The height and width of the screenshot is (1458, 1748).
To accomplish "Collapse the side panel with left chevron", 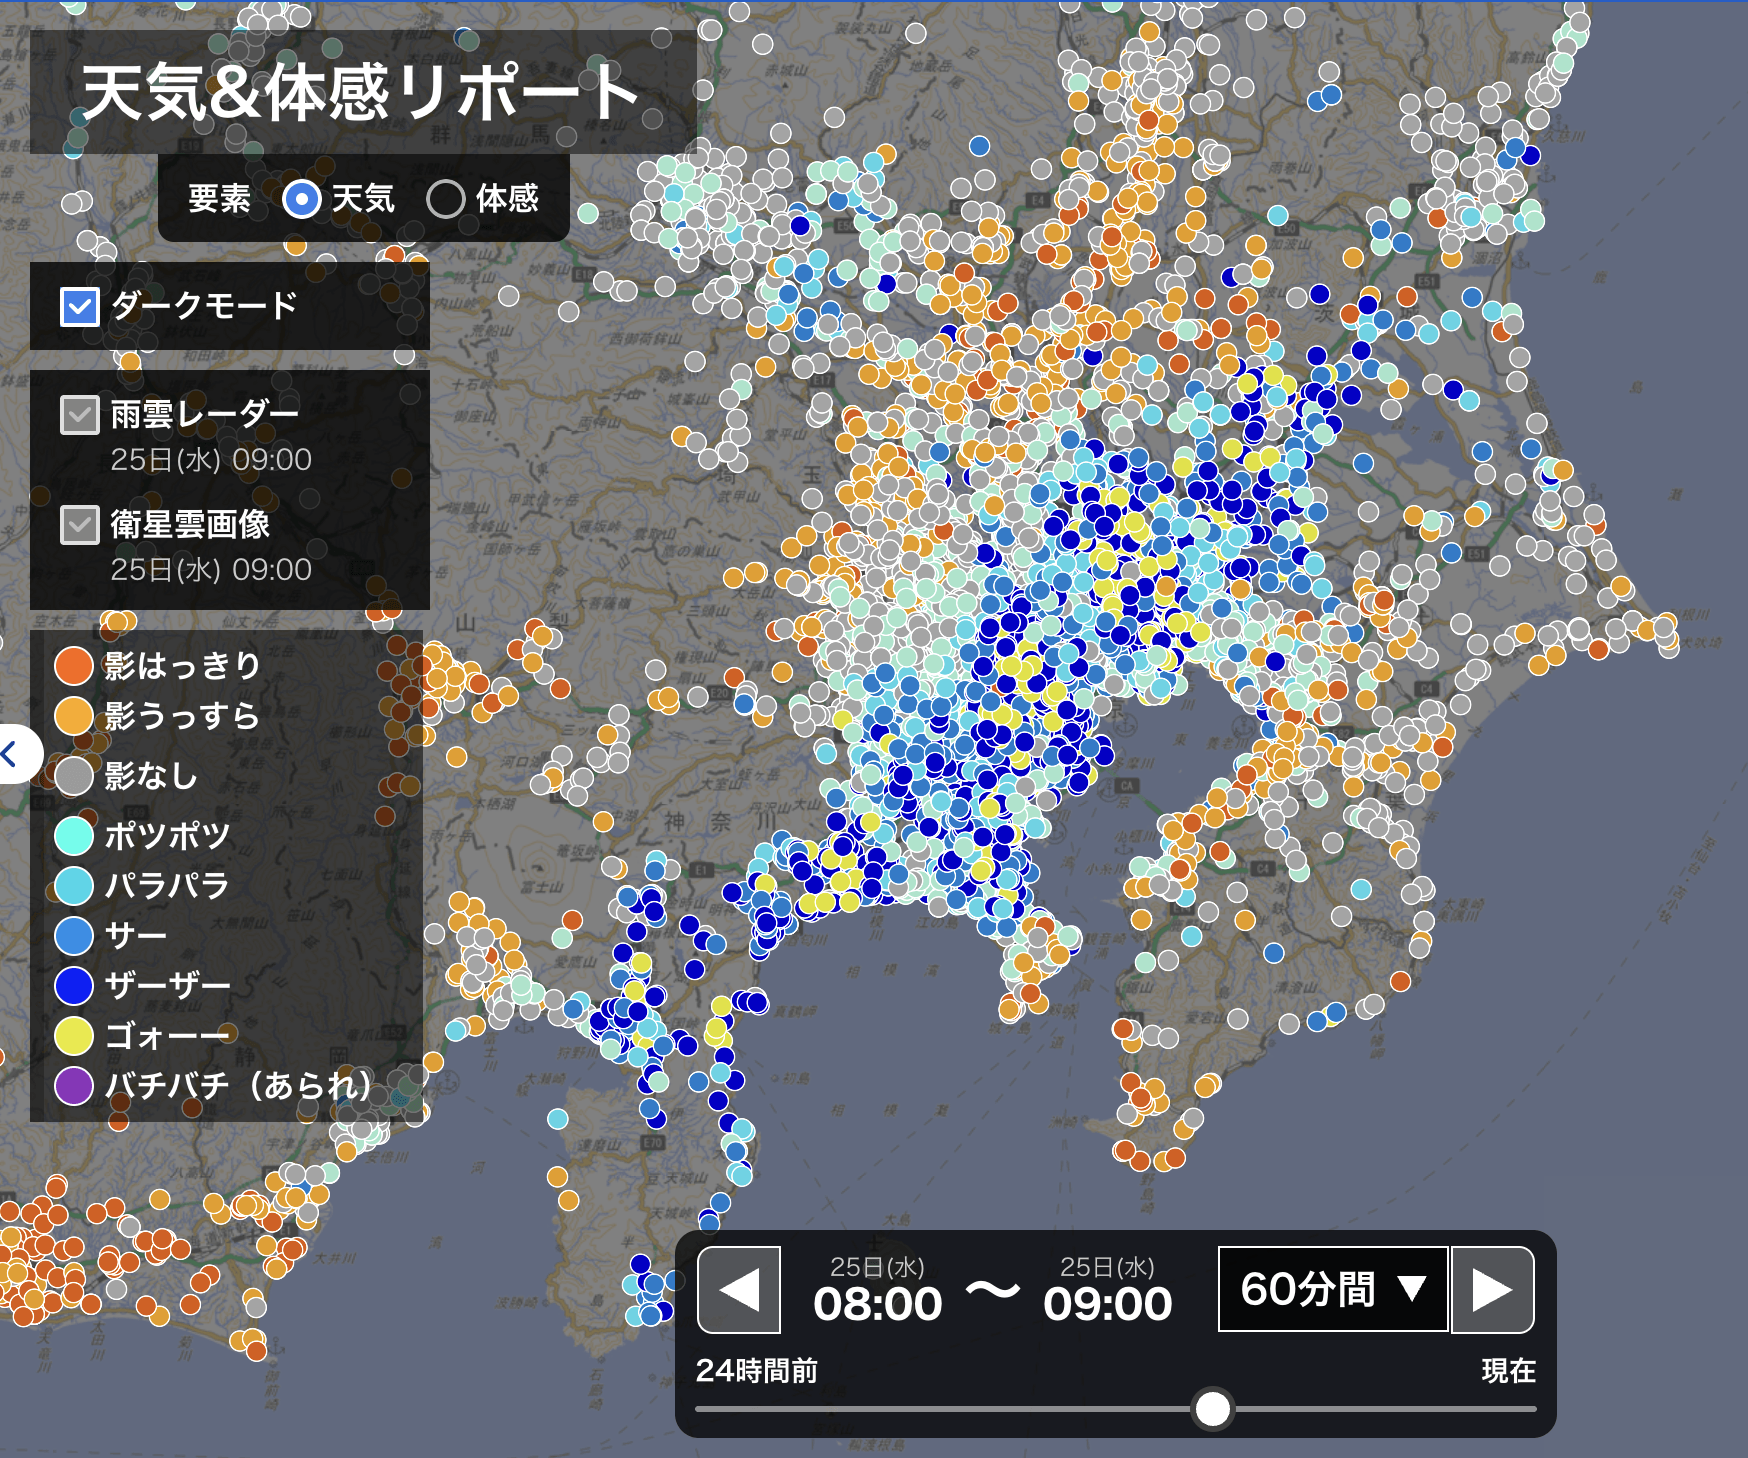I will click(x=12, y=754).
